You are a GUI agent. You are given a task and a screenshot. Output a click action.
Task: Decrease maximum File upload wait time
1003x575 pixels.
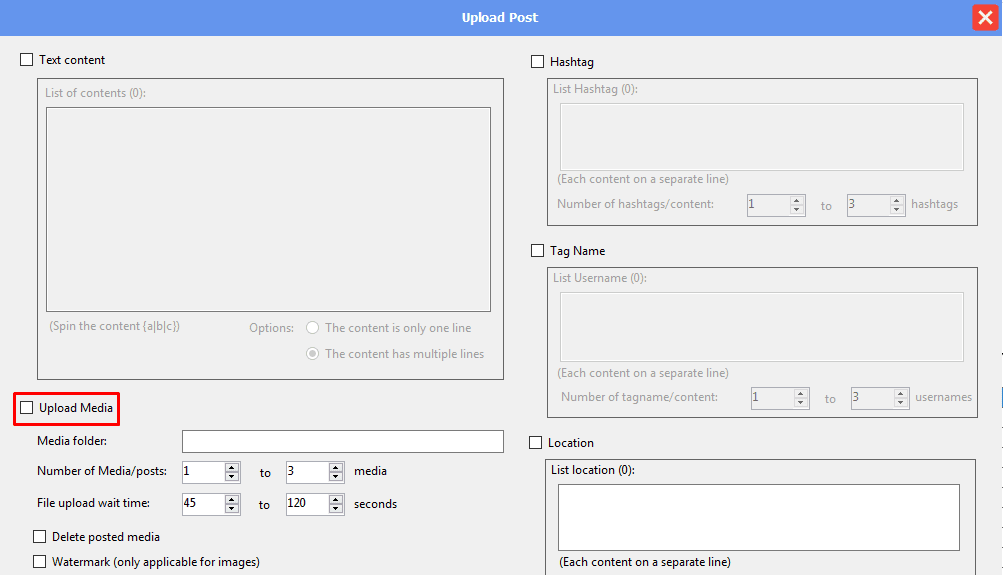pyautogui.click(x=336, y=509)
